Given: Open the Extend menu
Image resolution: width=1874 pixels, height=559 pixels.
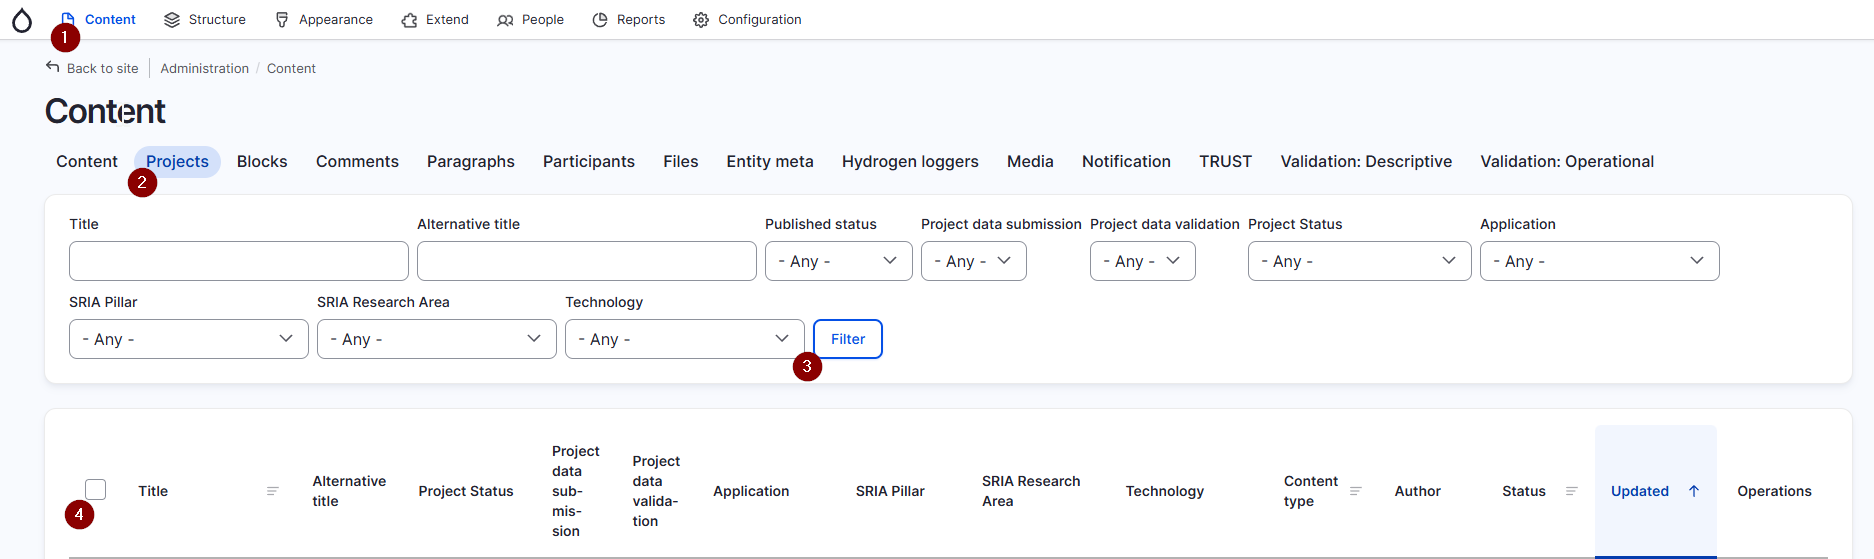Looking at the screenshot, I should click(435, 20).
